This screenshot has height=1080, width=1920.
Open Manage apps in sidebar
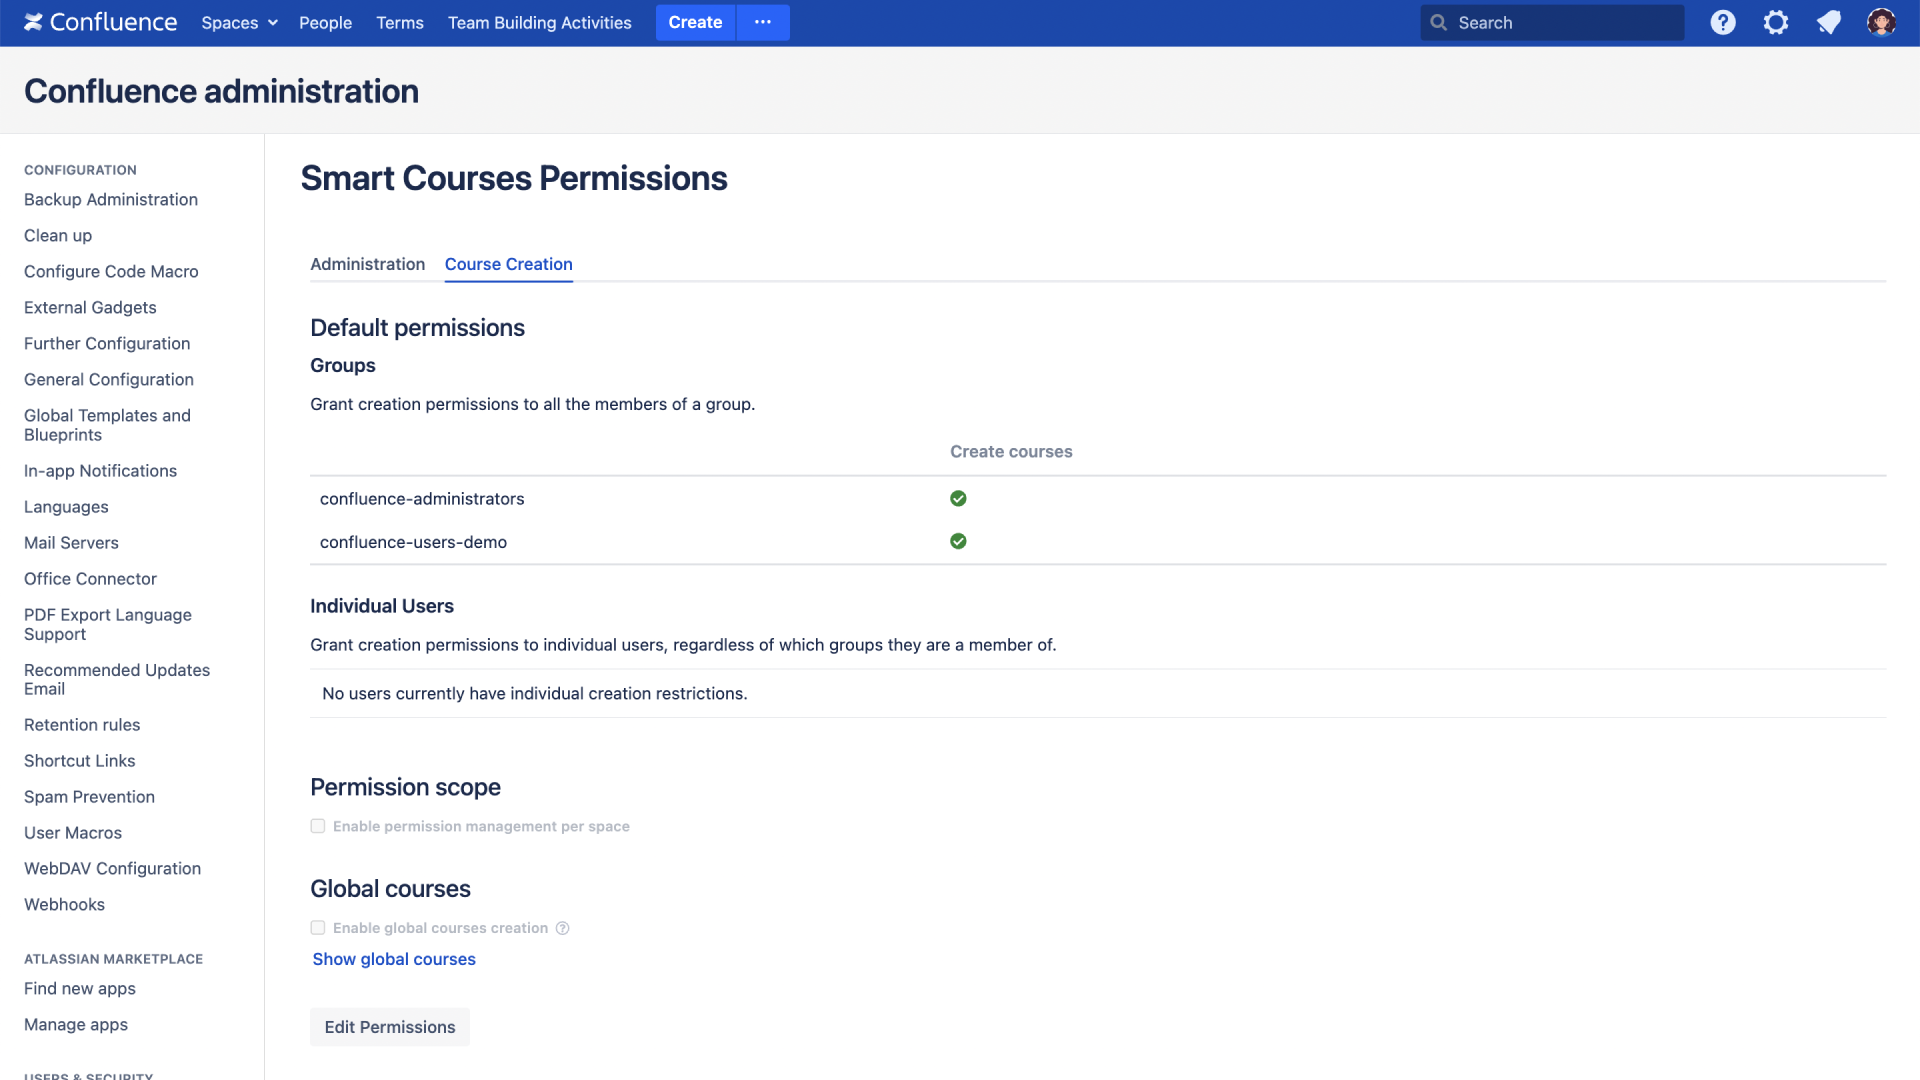(x=76, y=1024)
